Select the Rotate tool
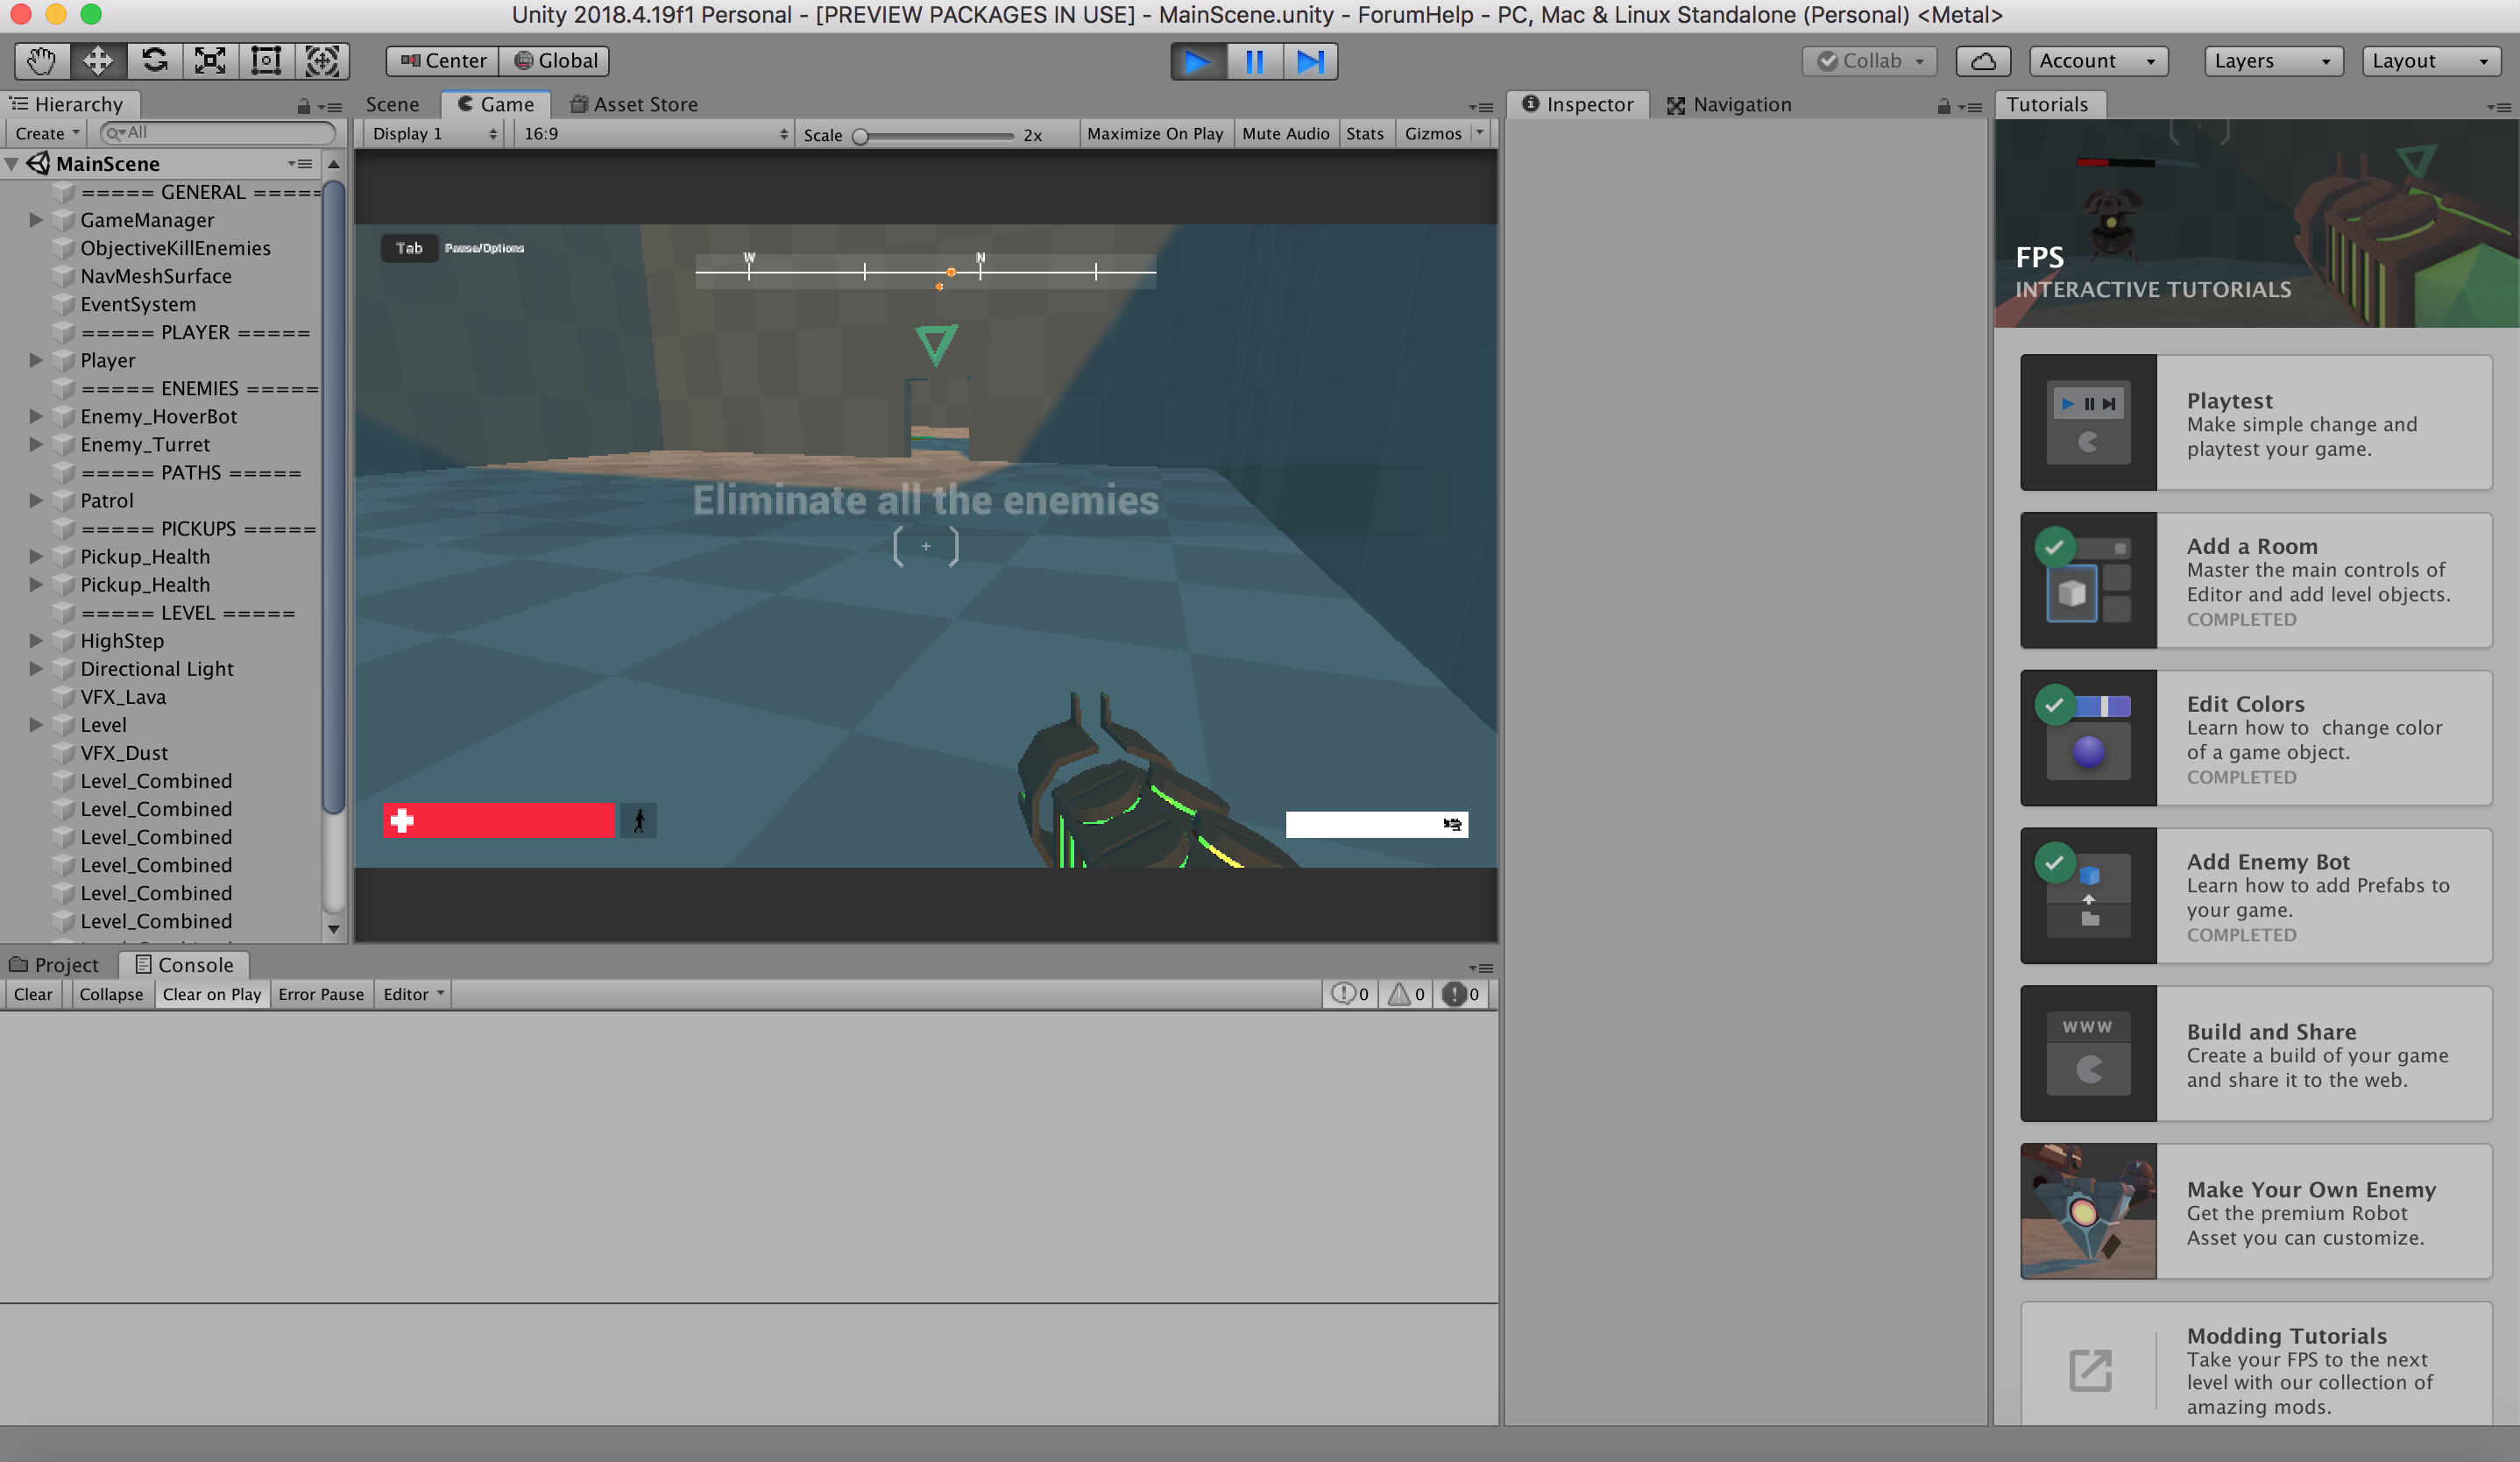 point(153,61)
